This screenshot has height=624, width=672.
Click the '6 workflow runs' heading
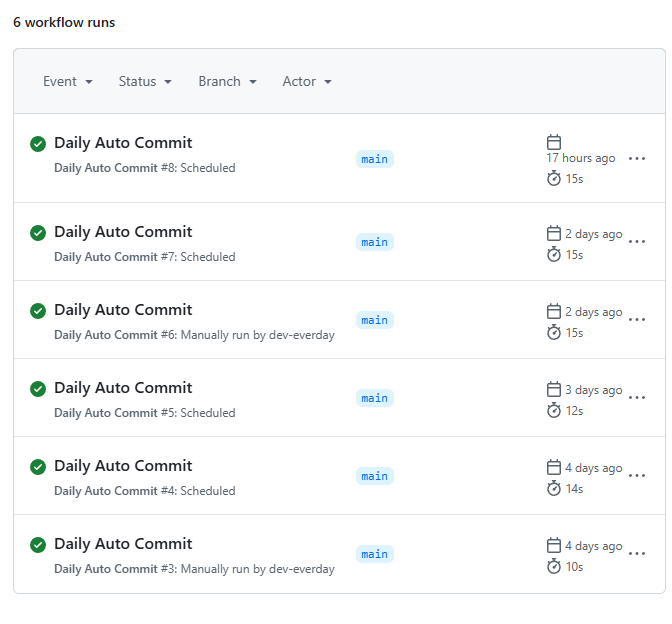coord(64,22)
